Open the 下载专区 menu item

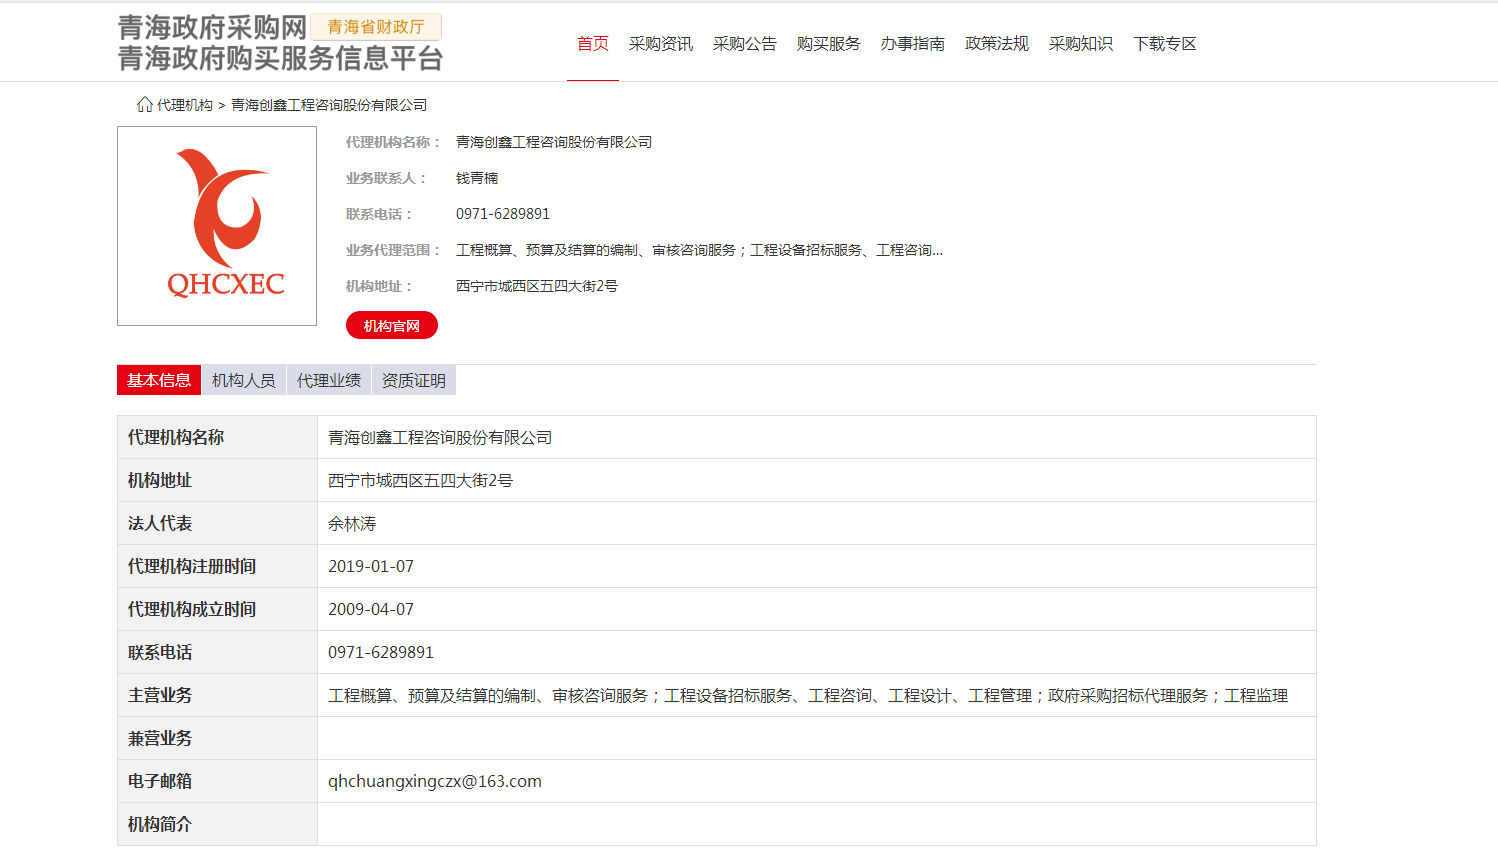click(x=1165, y=44)
